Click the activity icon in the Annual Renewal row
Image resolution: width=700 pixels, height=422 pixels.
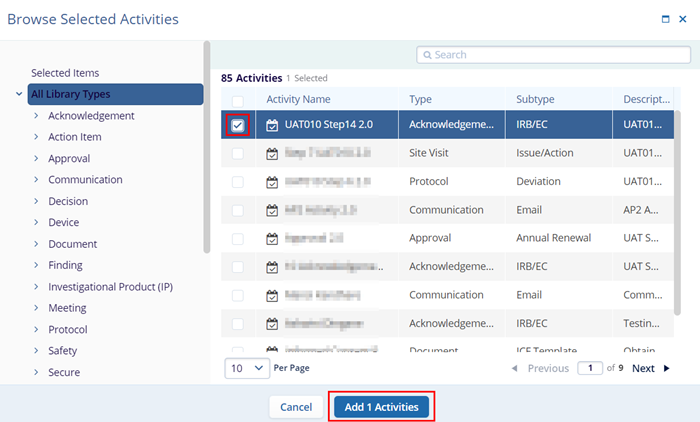pyautogui.click(x=273, y=239)
